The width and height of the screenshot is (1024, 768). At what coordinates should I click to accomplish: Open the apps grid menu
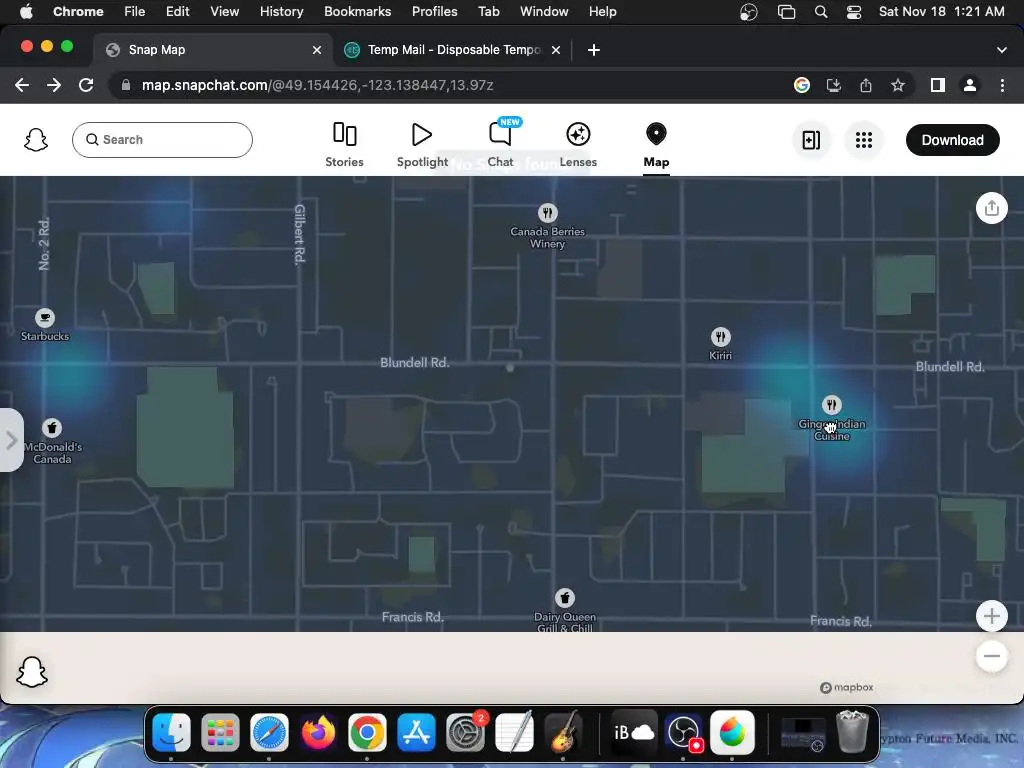[863, 140]
